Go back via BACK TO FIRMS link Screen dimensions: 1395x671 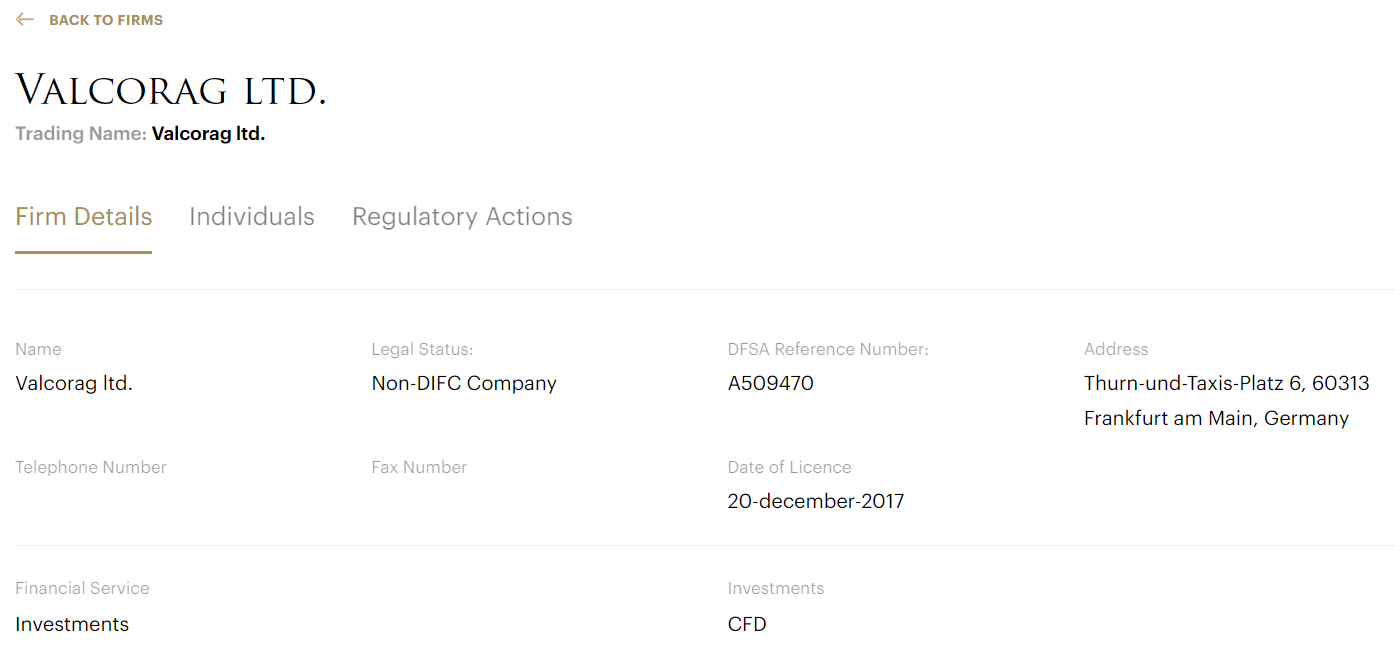pos(105,20)
